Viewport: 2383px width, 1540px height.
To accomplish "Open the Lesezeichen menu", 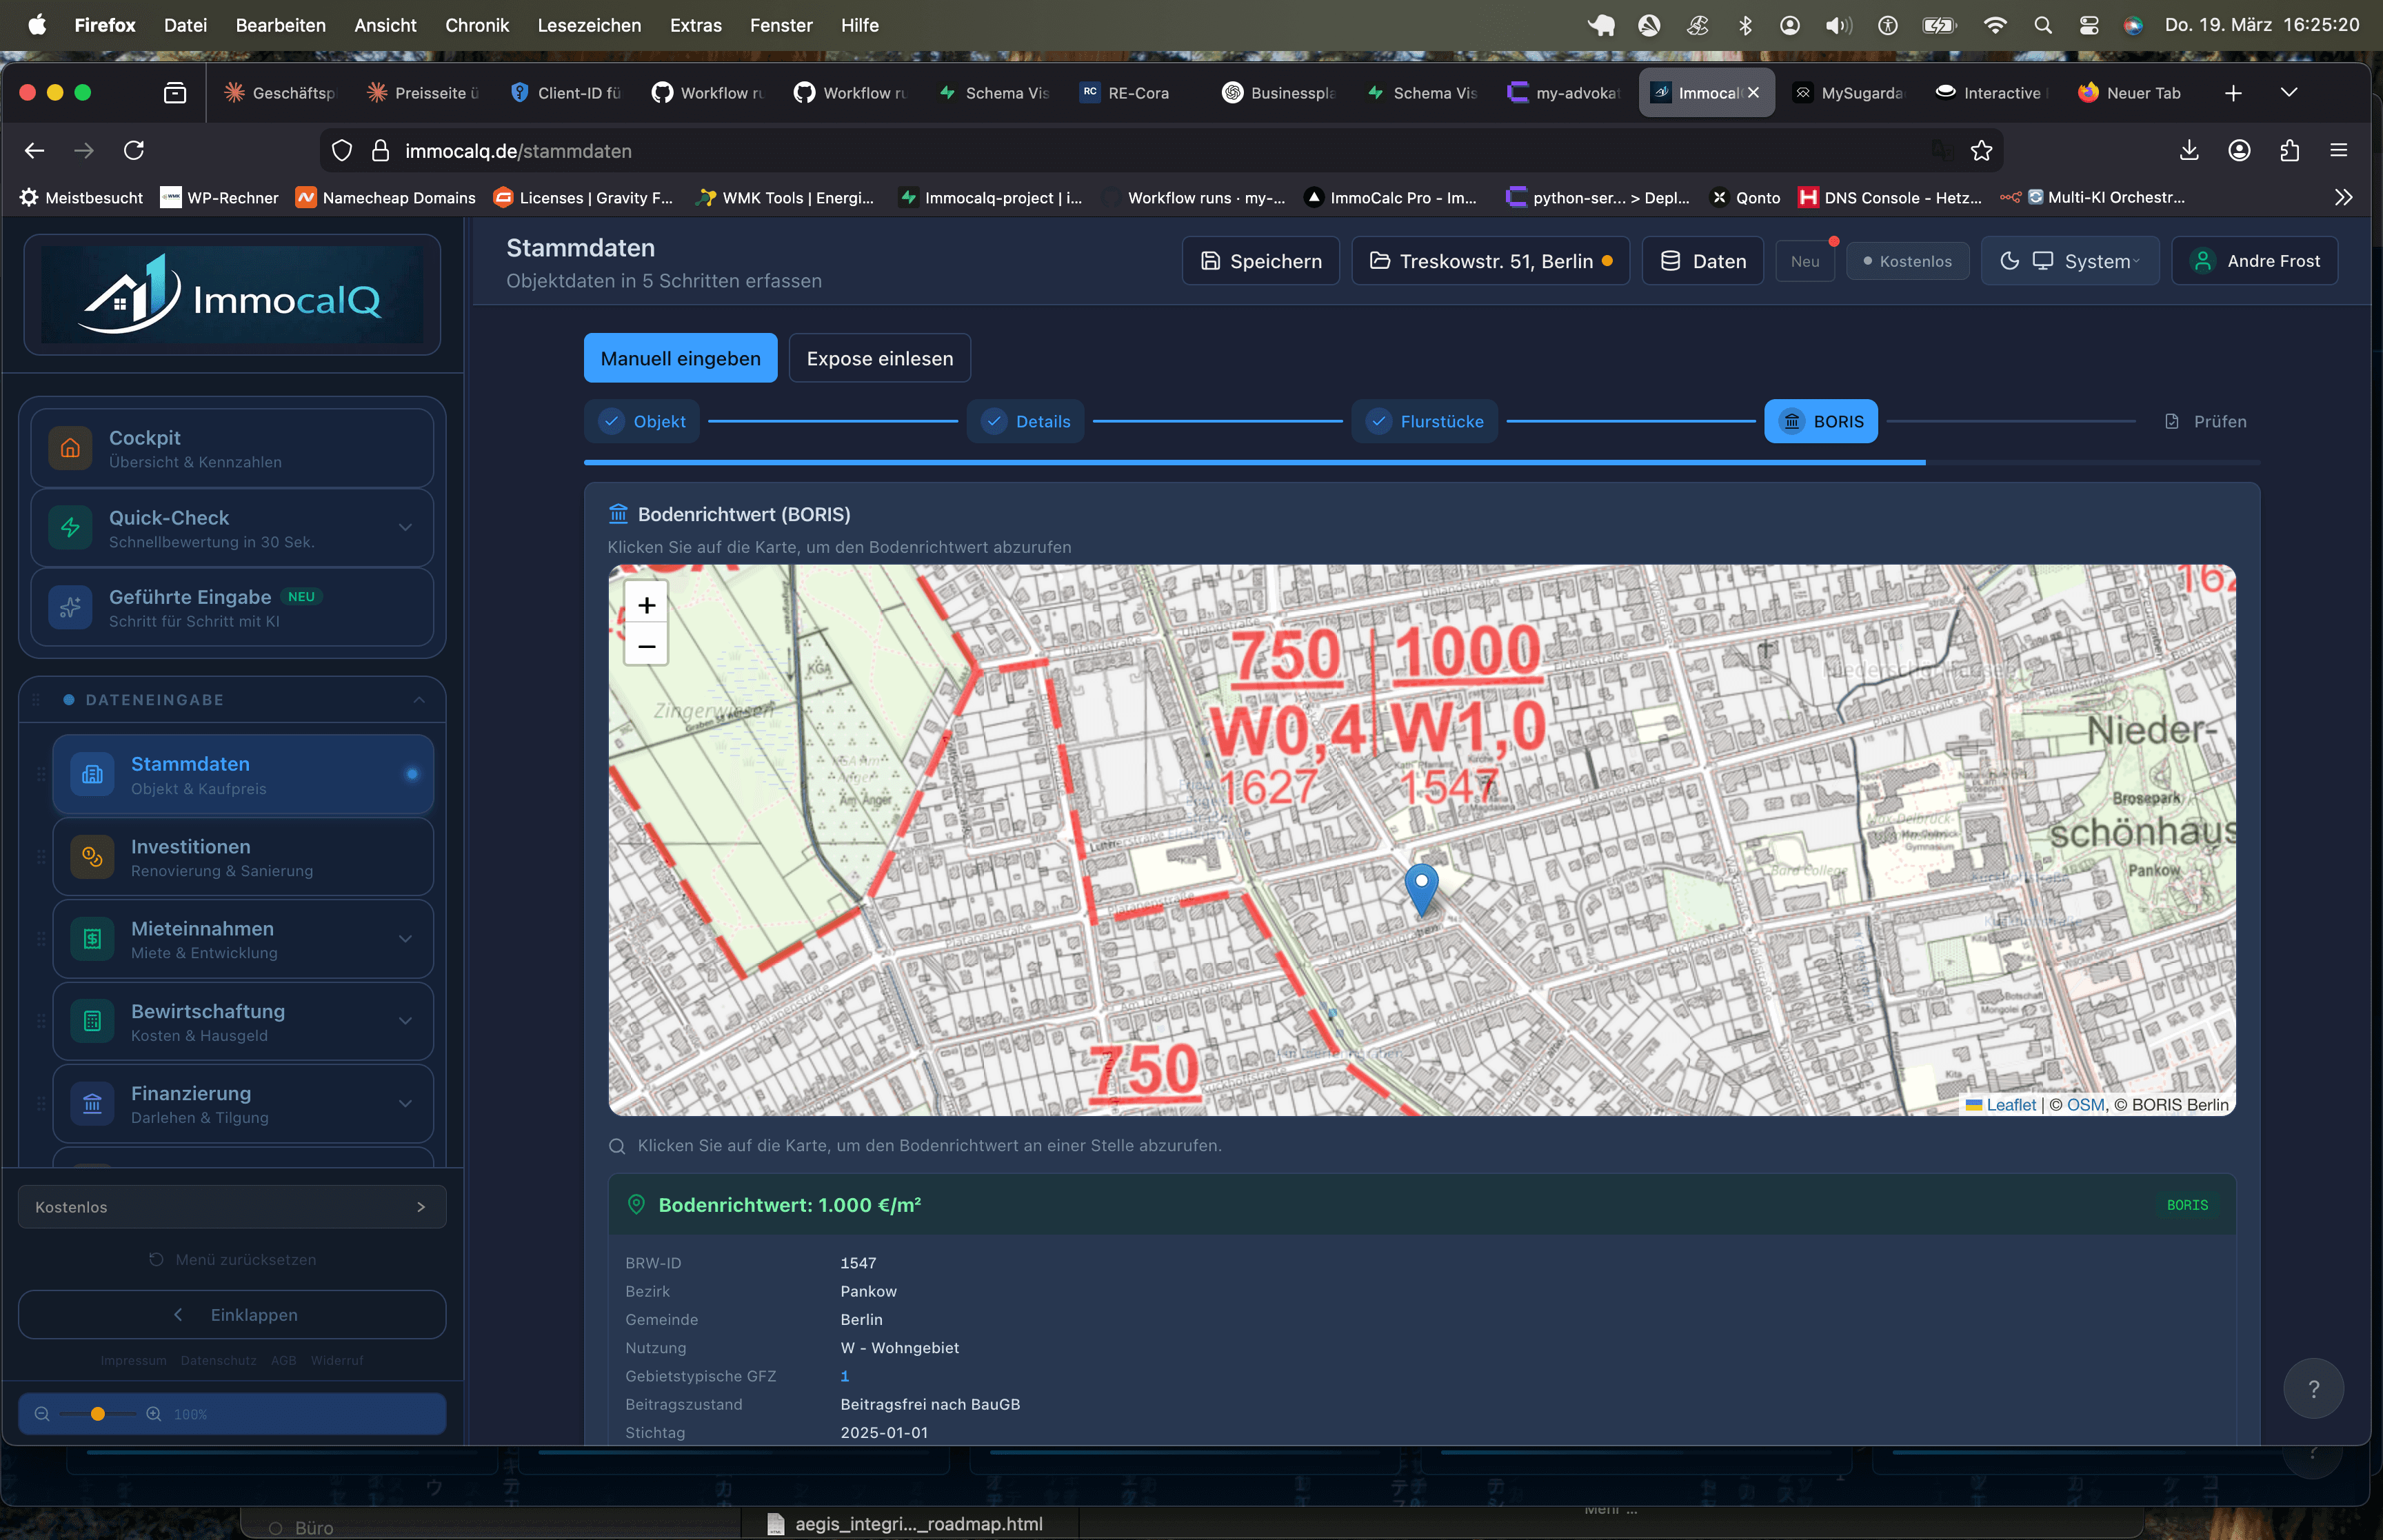I will [589, 25].
